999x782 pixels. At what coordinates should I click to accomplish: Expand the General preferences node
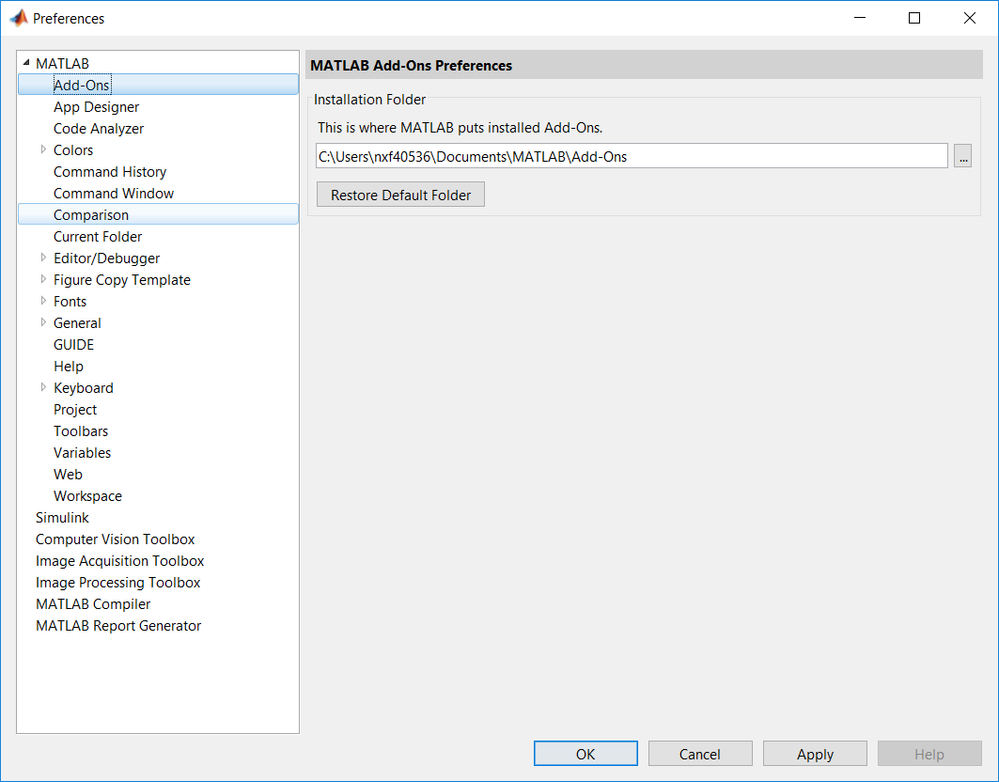point(43,323)
